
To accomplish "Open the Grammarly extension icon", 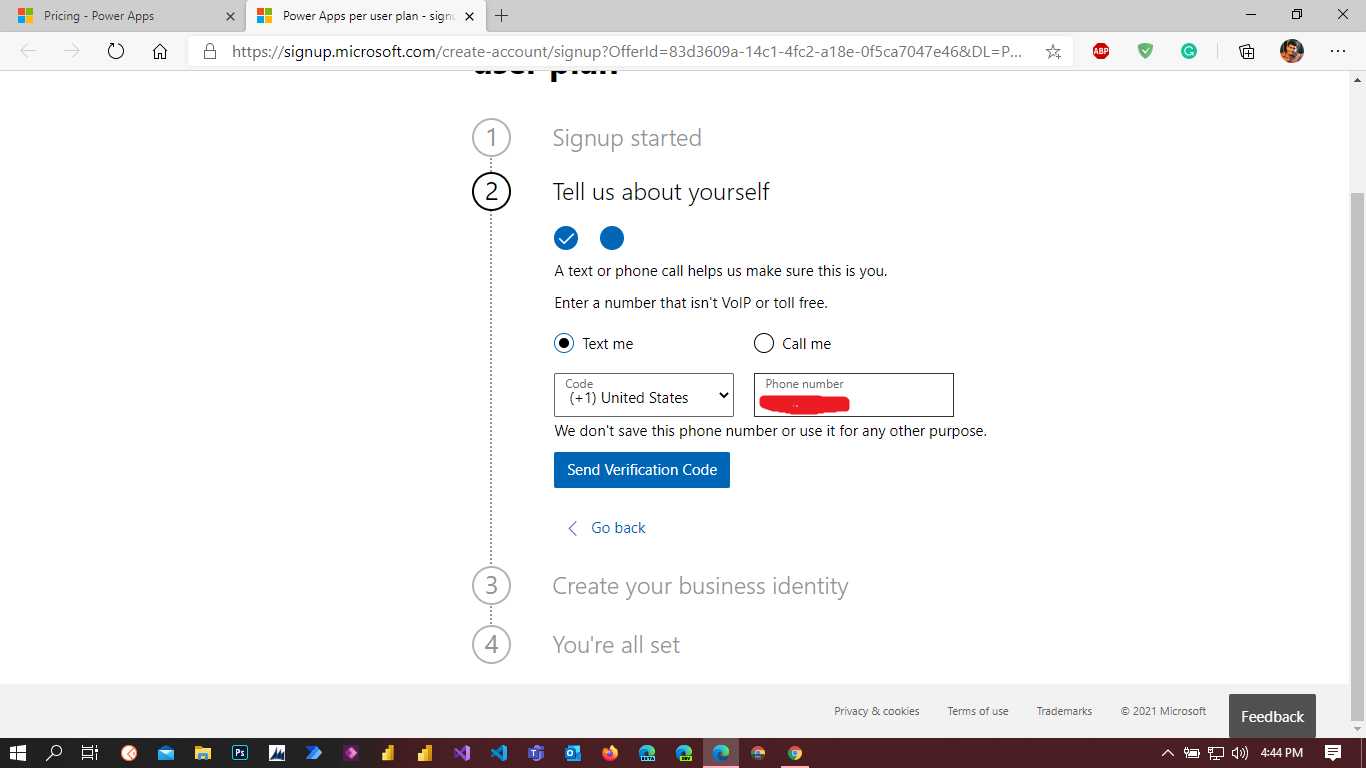I will pos(1189,51).
